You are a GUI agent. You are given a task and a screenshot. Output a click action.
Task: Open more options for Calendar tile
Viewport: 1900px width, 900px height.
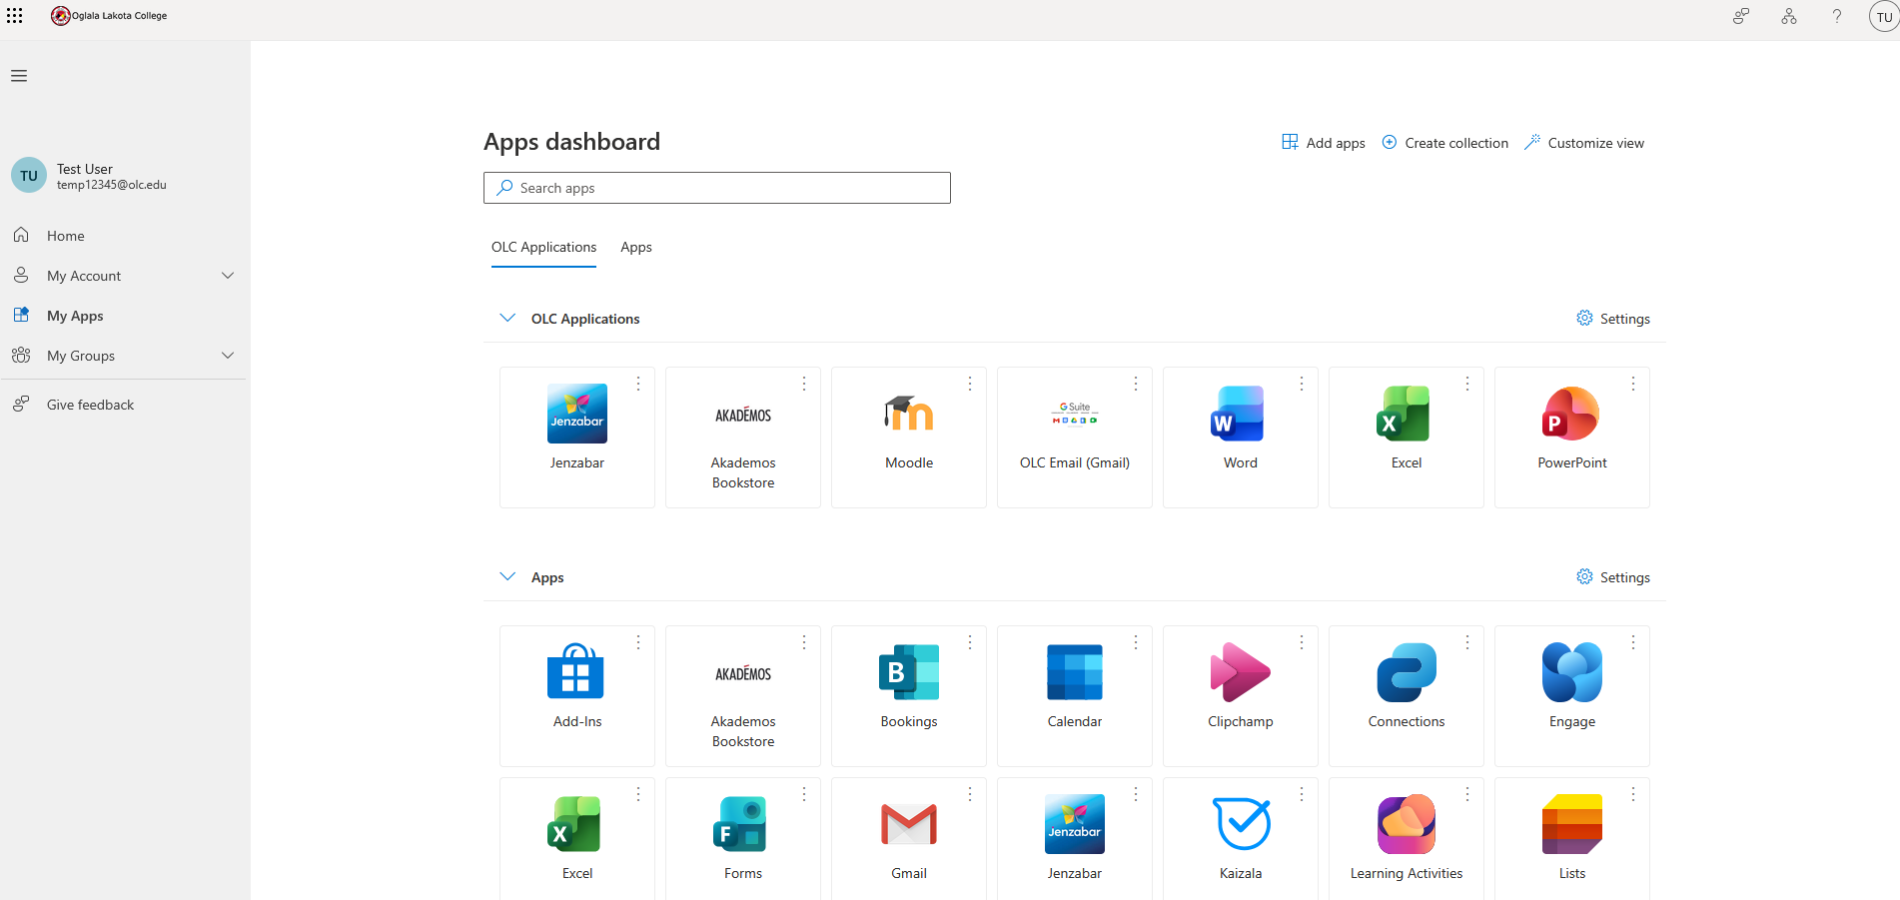(1136, 643)
